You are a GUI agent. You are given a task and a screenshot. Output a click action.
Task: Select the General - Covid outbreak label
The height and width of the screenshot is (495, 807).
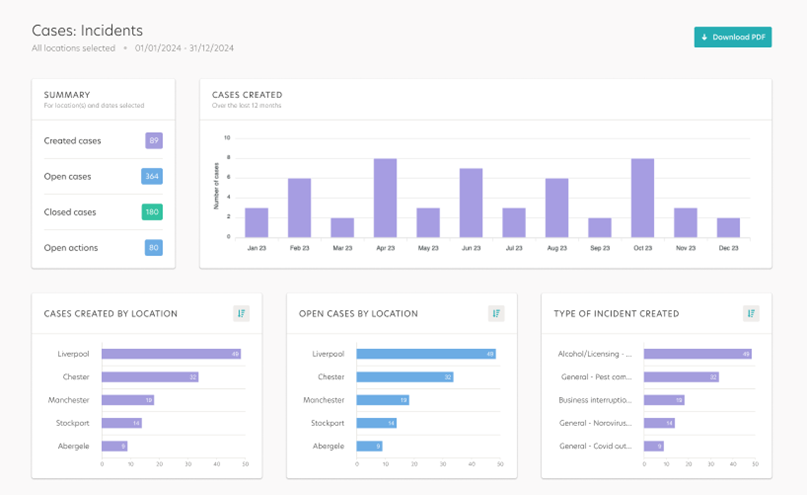pos(595,446)
